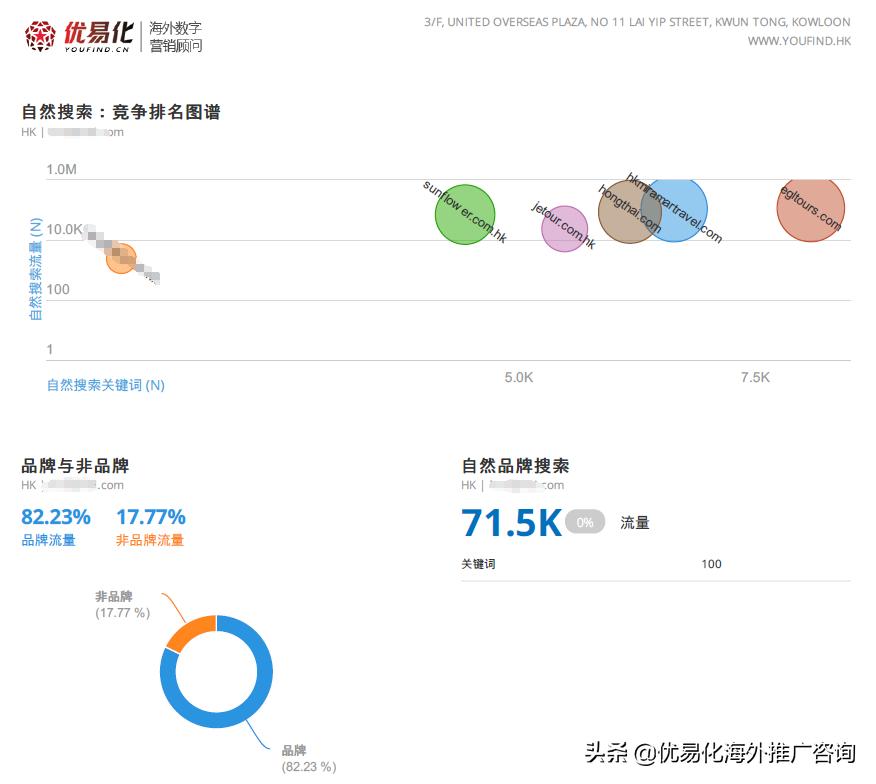876x784 pixels.
Task: Open the 自然搜索流量 (N) axis selector
Action: tap(36, 268)
